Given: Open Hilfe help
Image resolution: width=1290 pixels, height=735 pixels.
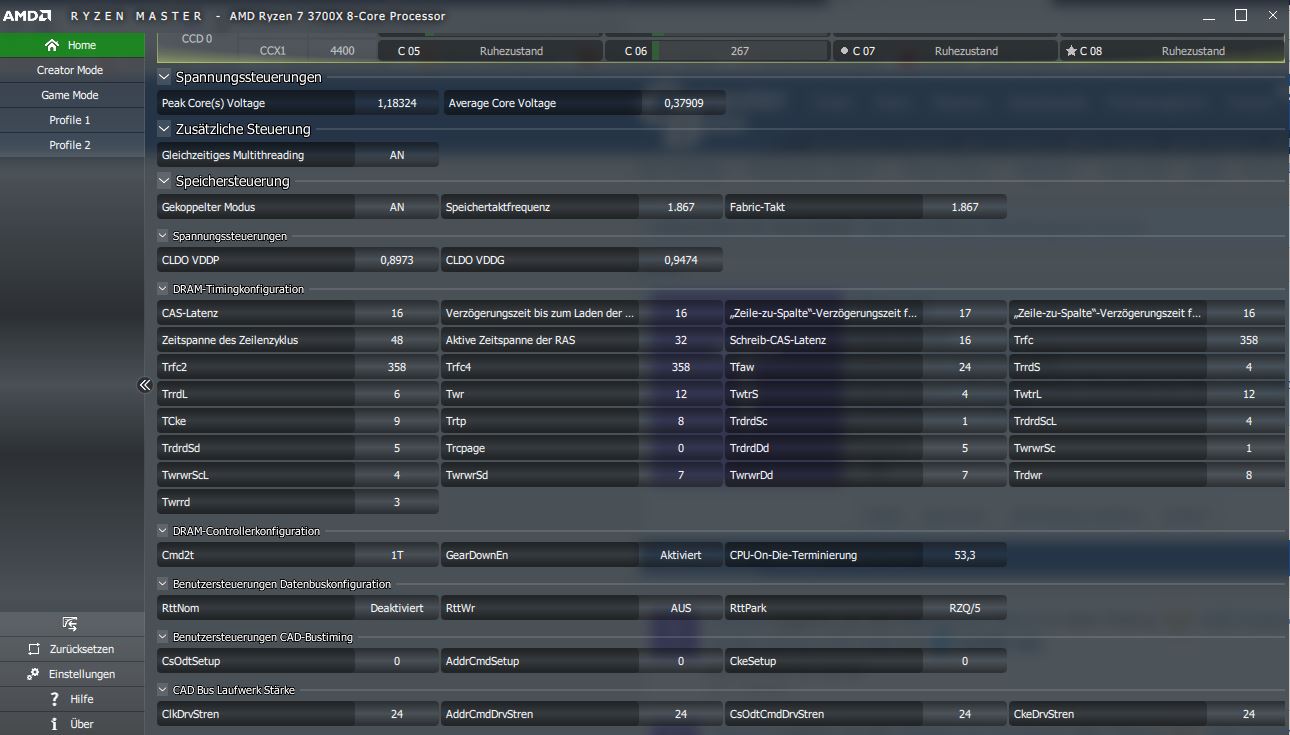Looking at the screenshot, I should coord(72,699).
